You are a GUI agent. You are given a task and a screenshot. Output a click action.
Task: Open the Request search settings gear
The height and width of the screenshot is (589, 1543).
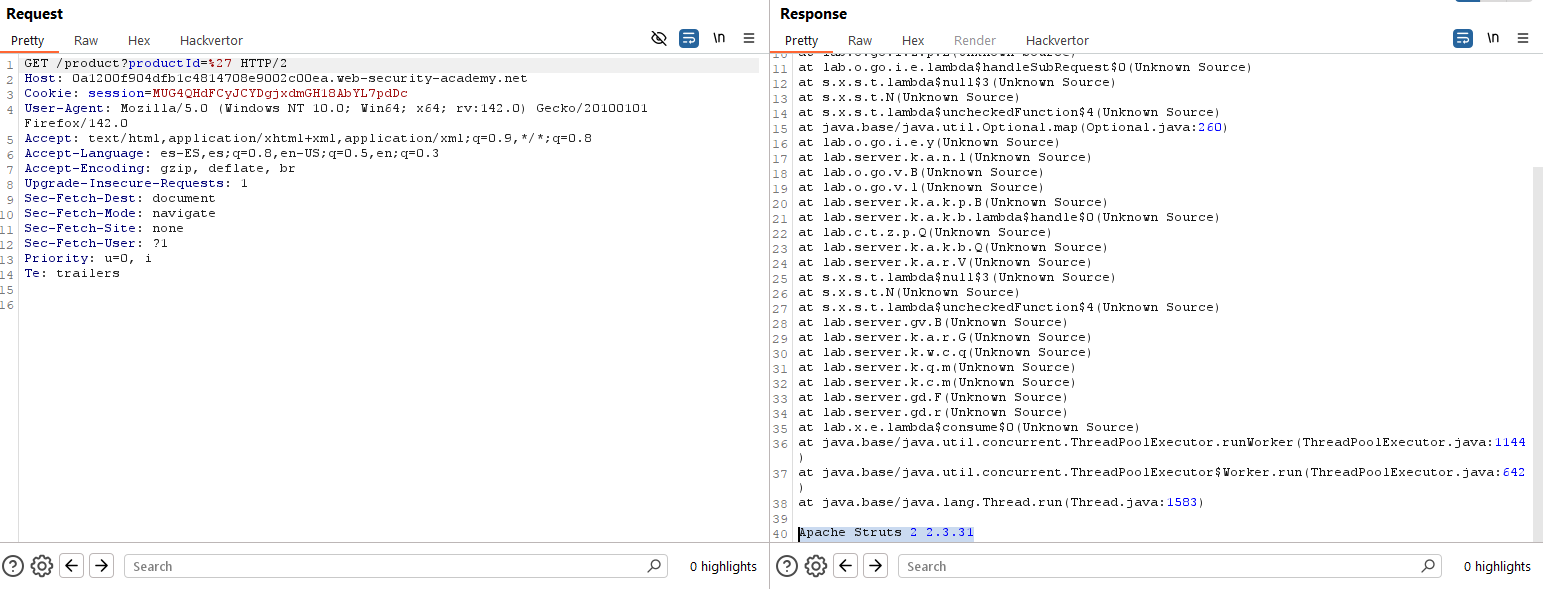coord(42,566)
